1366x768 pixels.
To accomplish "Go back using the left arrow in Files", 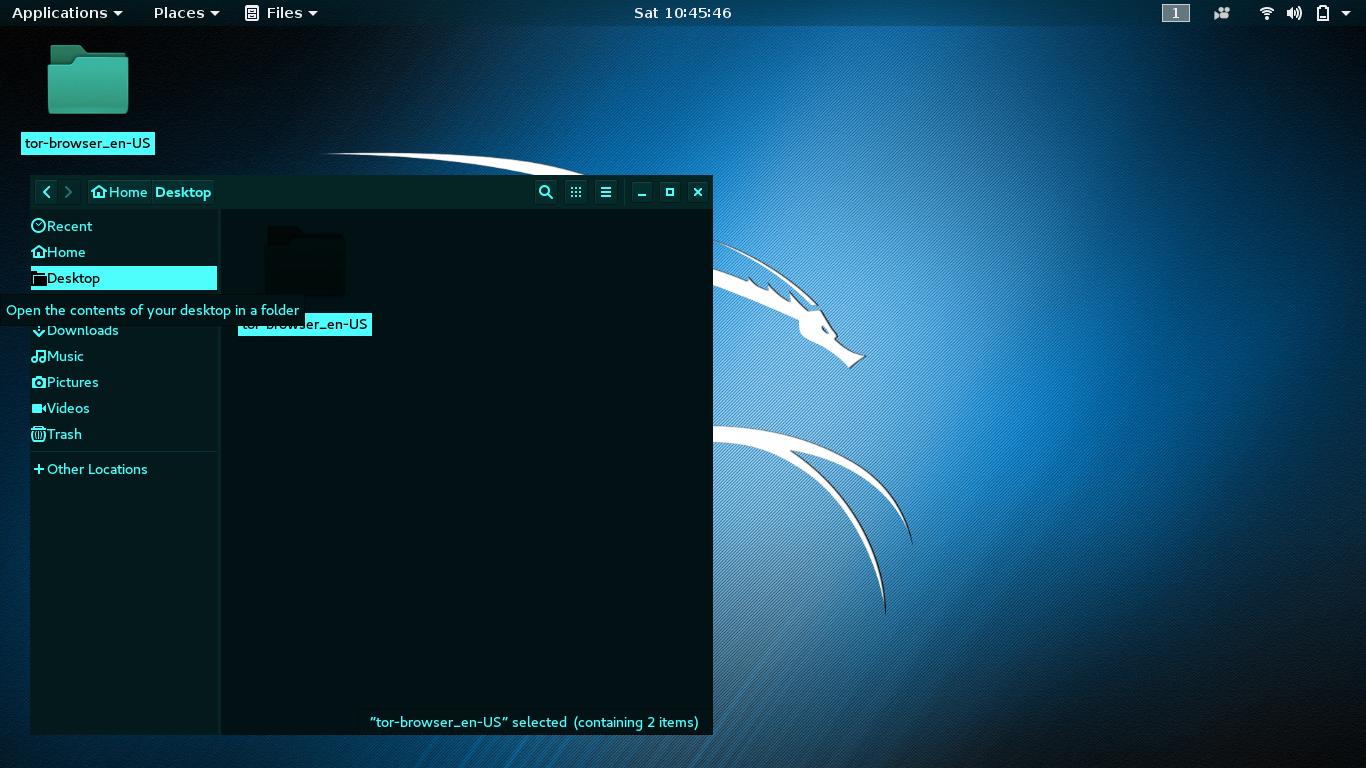I will [x=46, y=192].
